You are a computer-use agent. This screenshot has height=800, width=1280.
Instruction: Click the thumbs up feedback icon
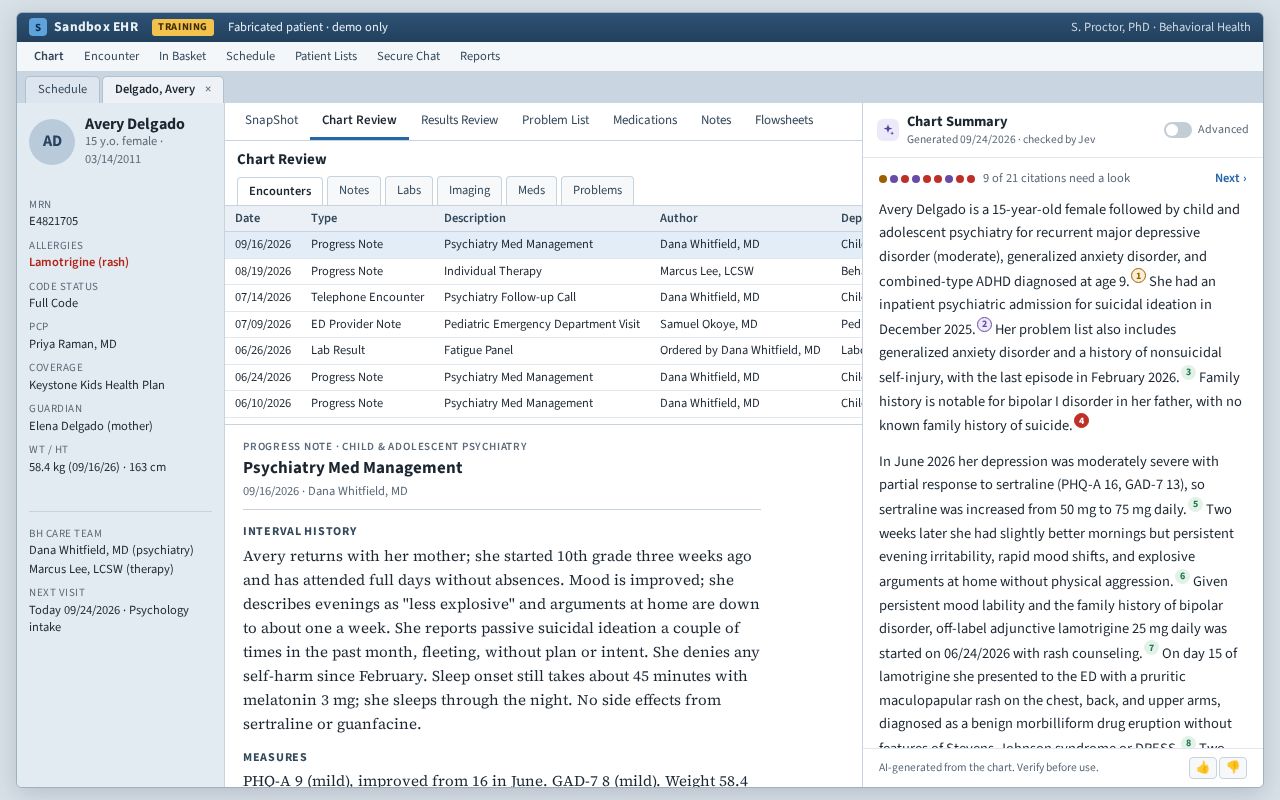coord(1203,767)
